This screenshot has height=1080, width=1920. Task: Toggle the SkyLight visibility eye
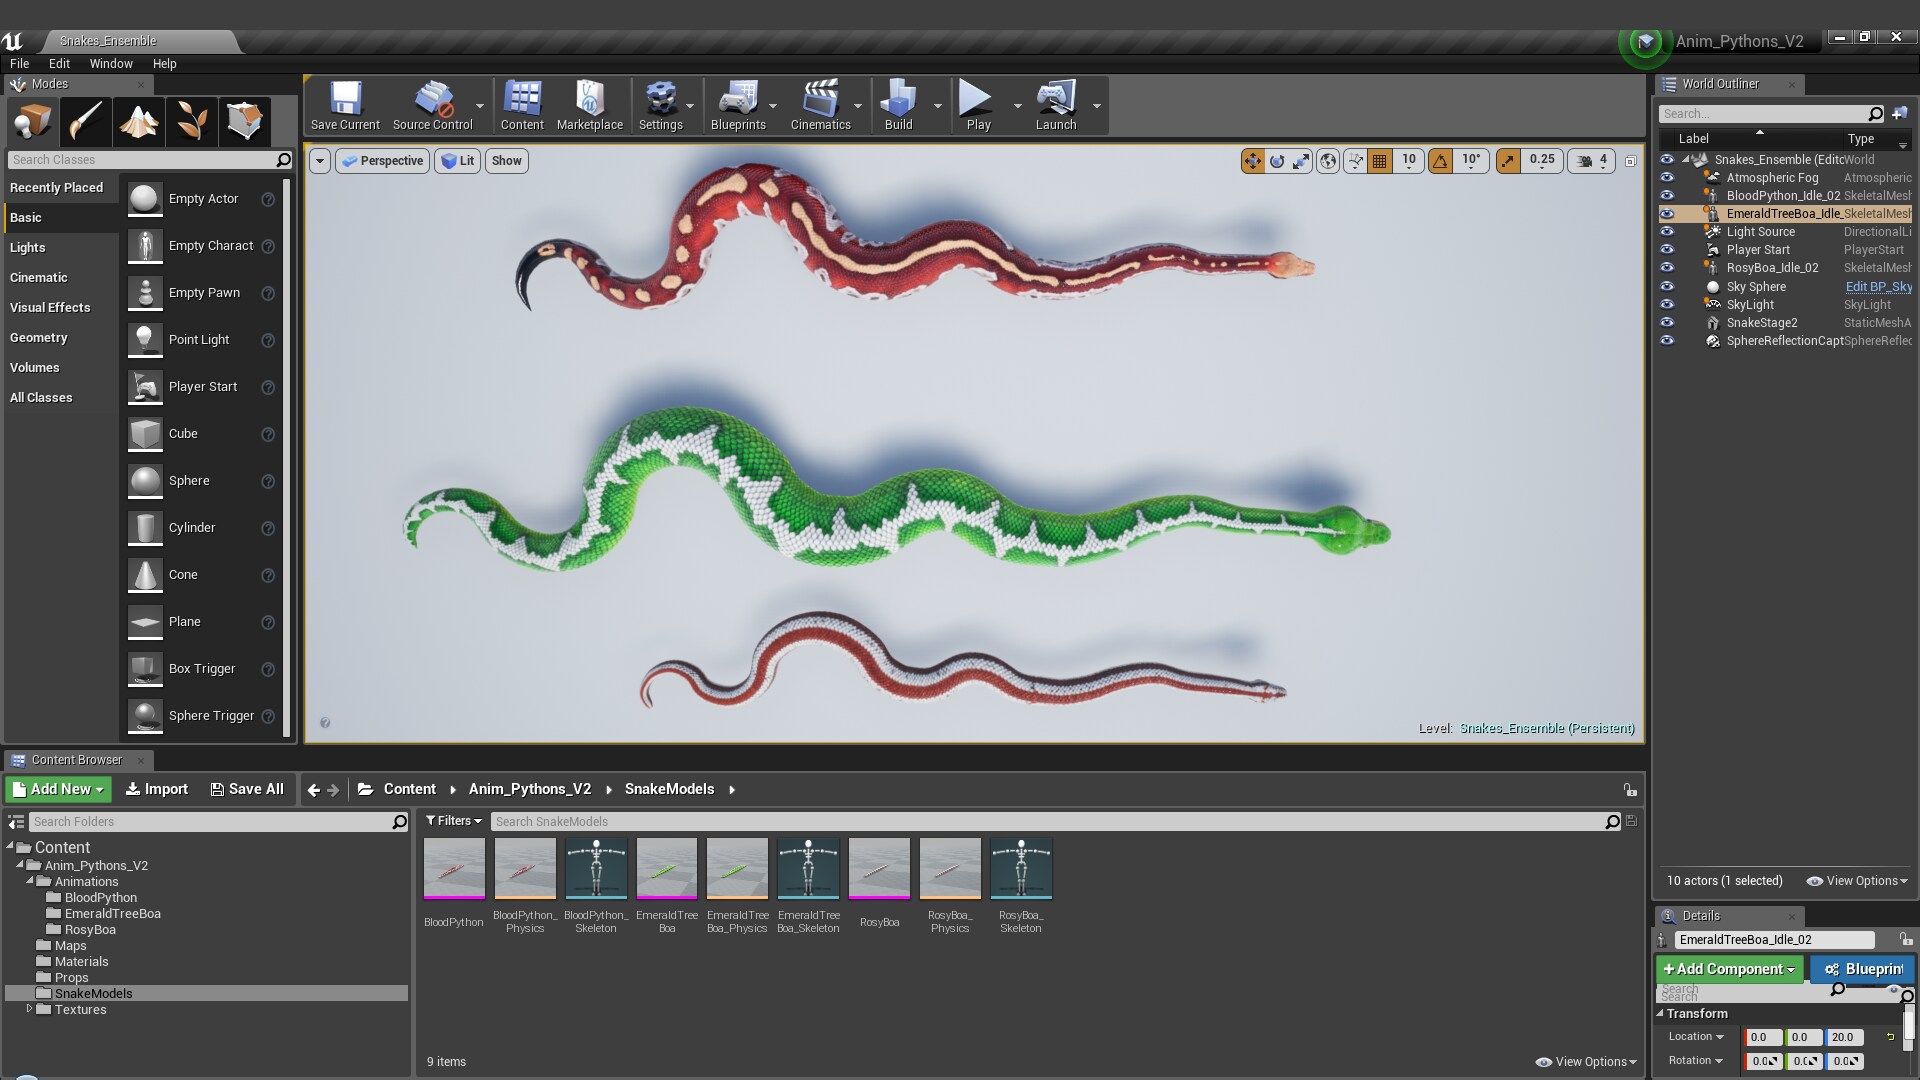1668,305
